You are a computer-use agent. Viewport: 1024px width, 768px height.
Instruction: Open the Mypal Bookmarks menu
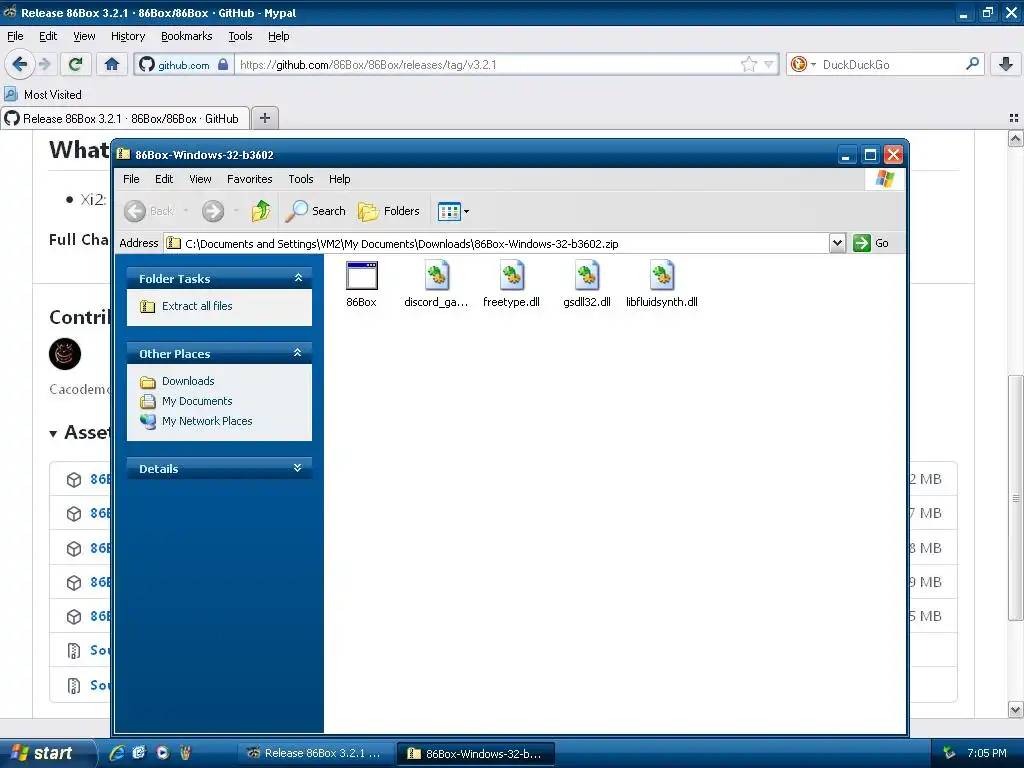pyautogui.click(x=186, y=37)
